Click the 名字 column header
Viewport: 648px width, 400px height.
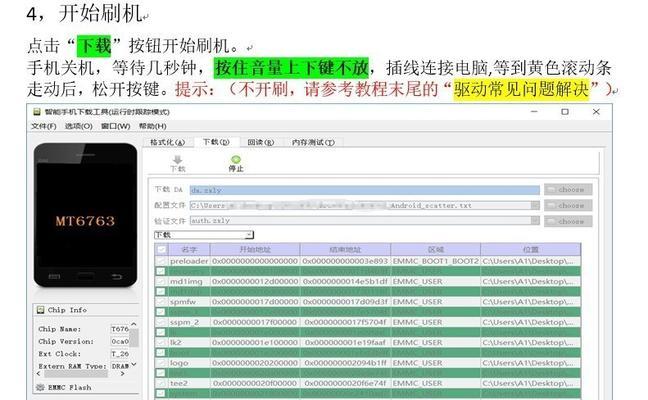pyautogui.click(x=189, y=250)
